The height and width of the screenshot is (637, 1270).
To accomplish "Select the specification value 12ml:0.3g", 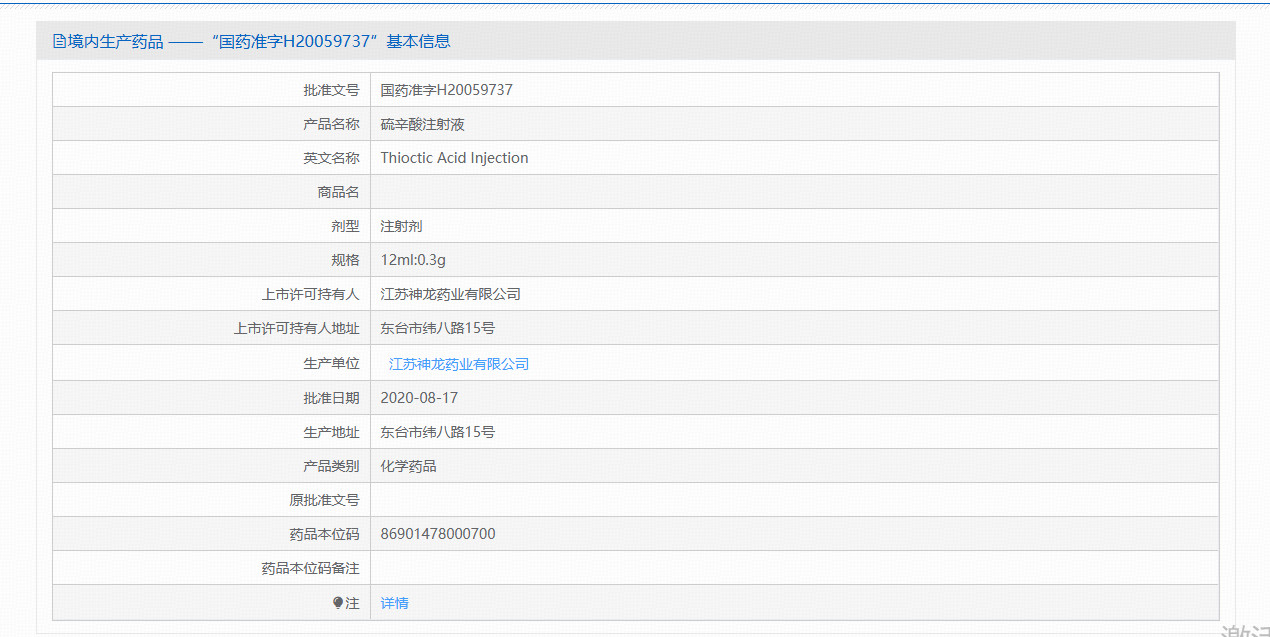I will coord(412,260).
